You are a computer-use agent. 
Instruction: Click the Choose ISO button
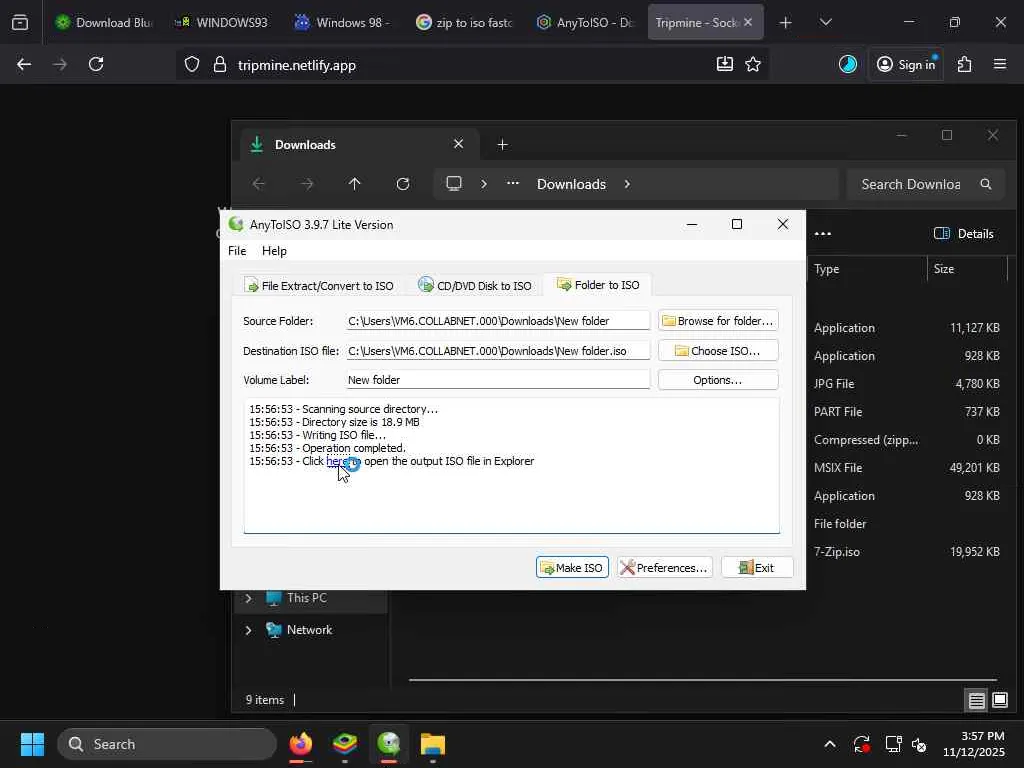[x=718, y=351]
